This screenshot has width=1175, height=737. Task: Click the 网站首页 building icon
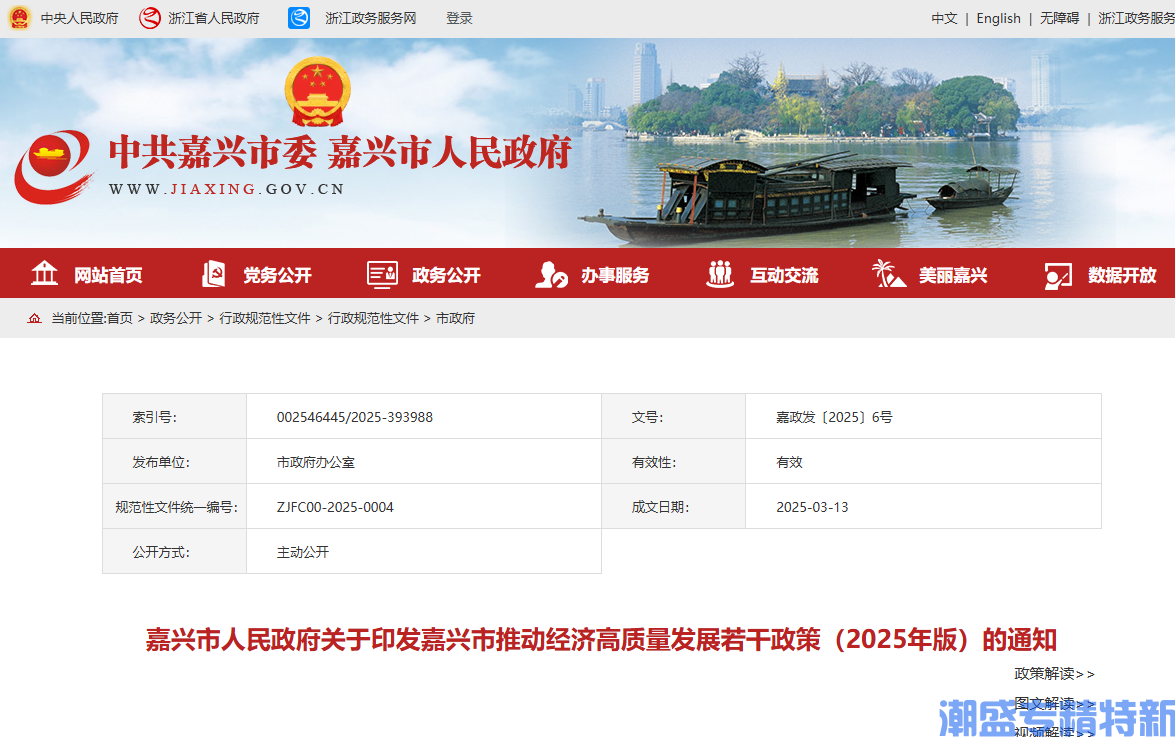[44, 273]
